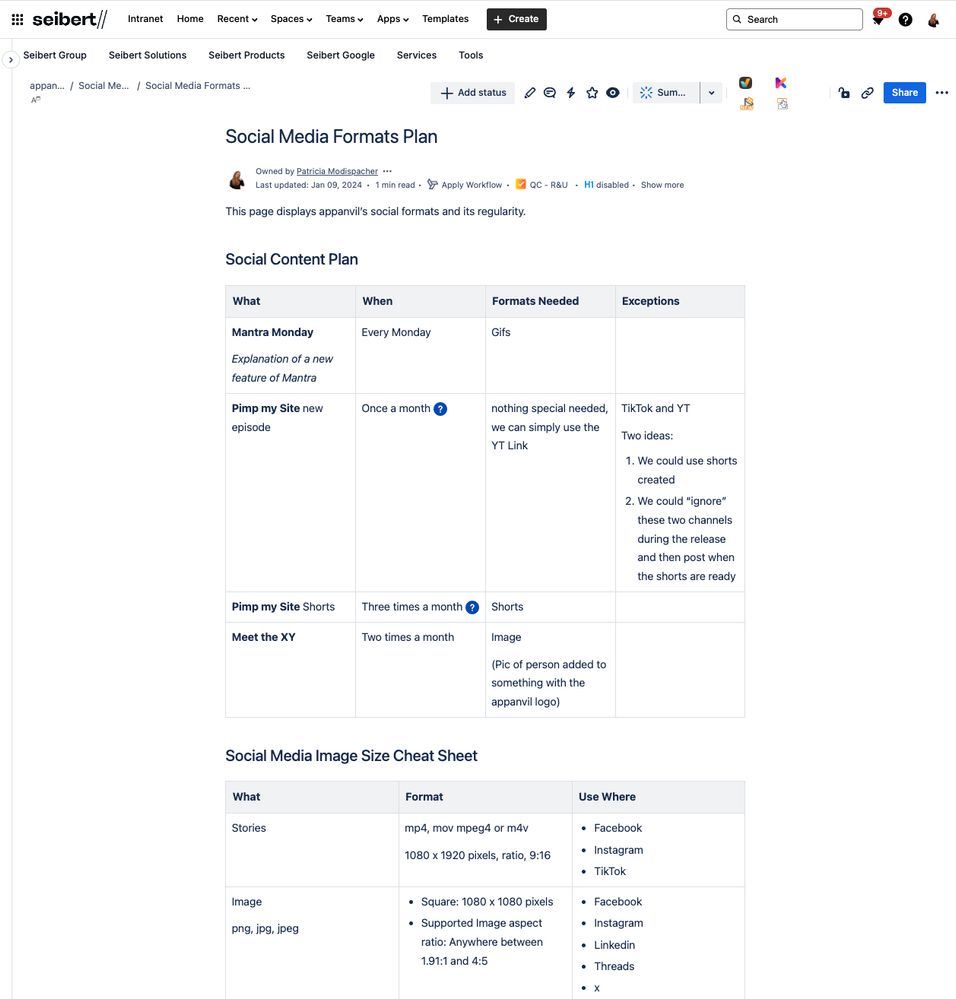Screen dimensions: 956x999
Task: Go to Home in top navigation
Action: click(190, 19)
